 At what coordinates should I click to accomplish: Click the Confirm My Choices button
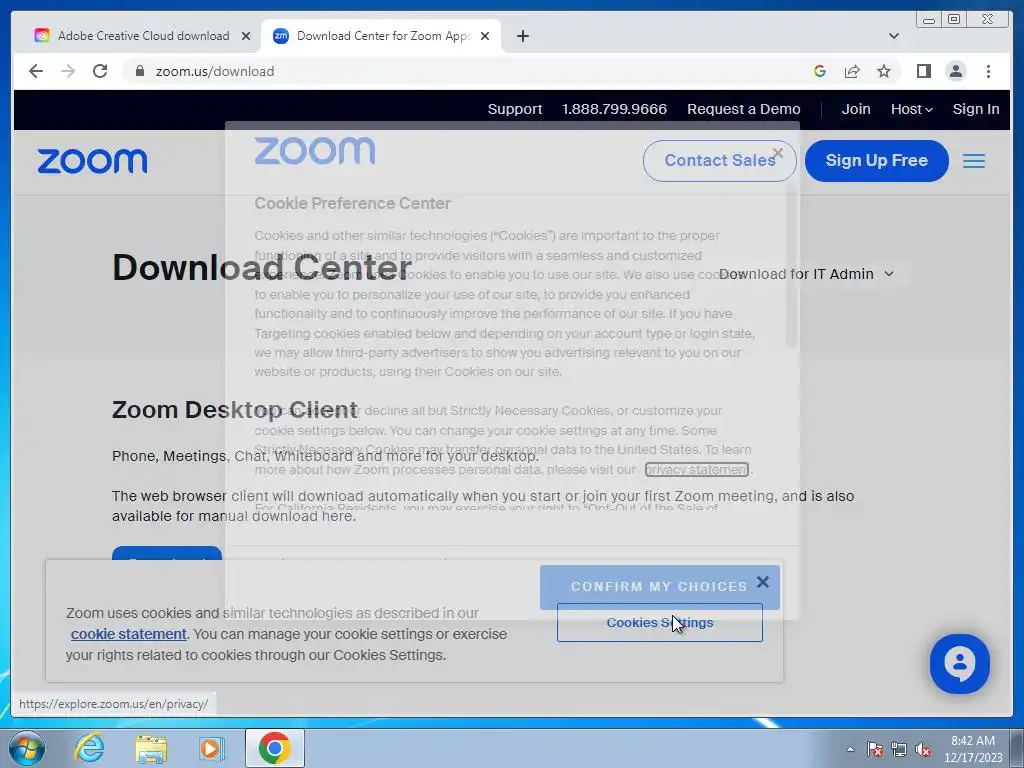660,586
